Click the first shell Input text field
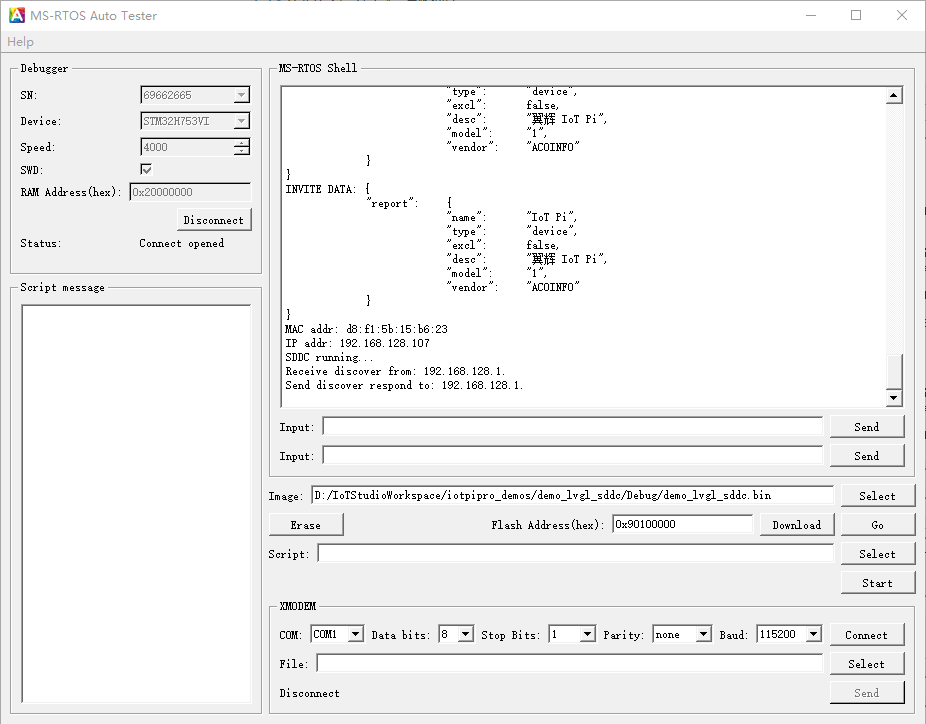Screen dimensions: 926x724 572,427
